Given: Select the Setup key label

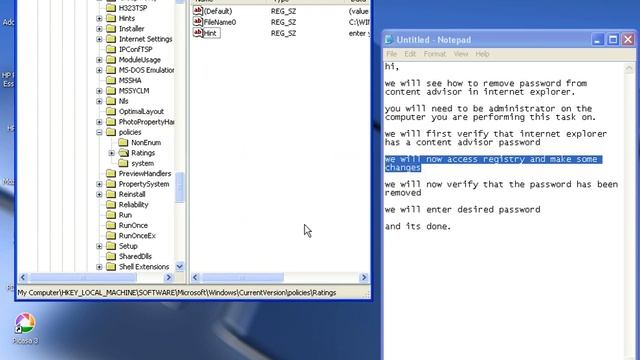Looking at the screenshot, I should 128,246.
